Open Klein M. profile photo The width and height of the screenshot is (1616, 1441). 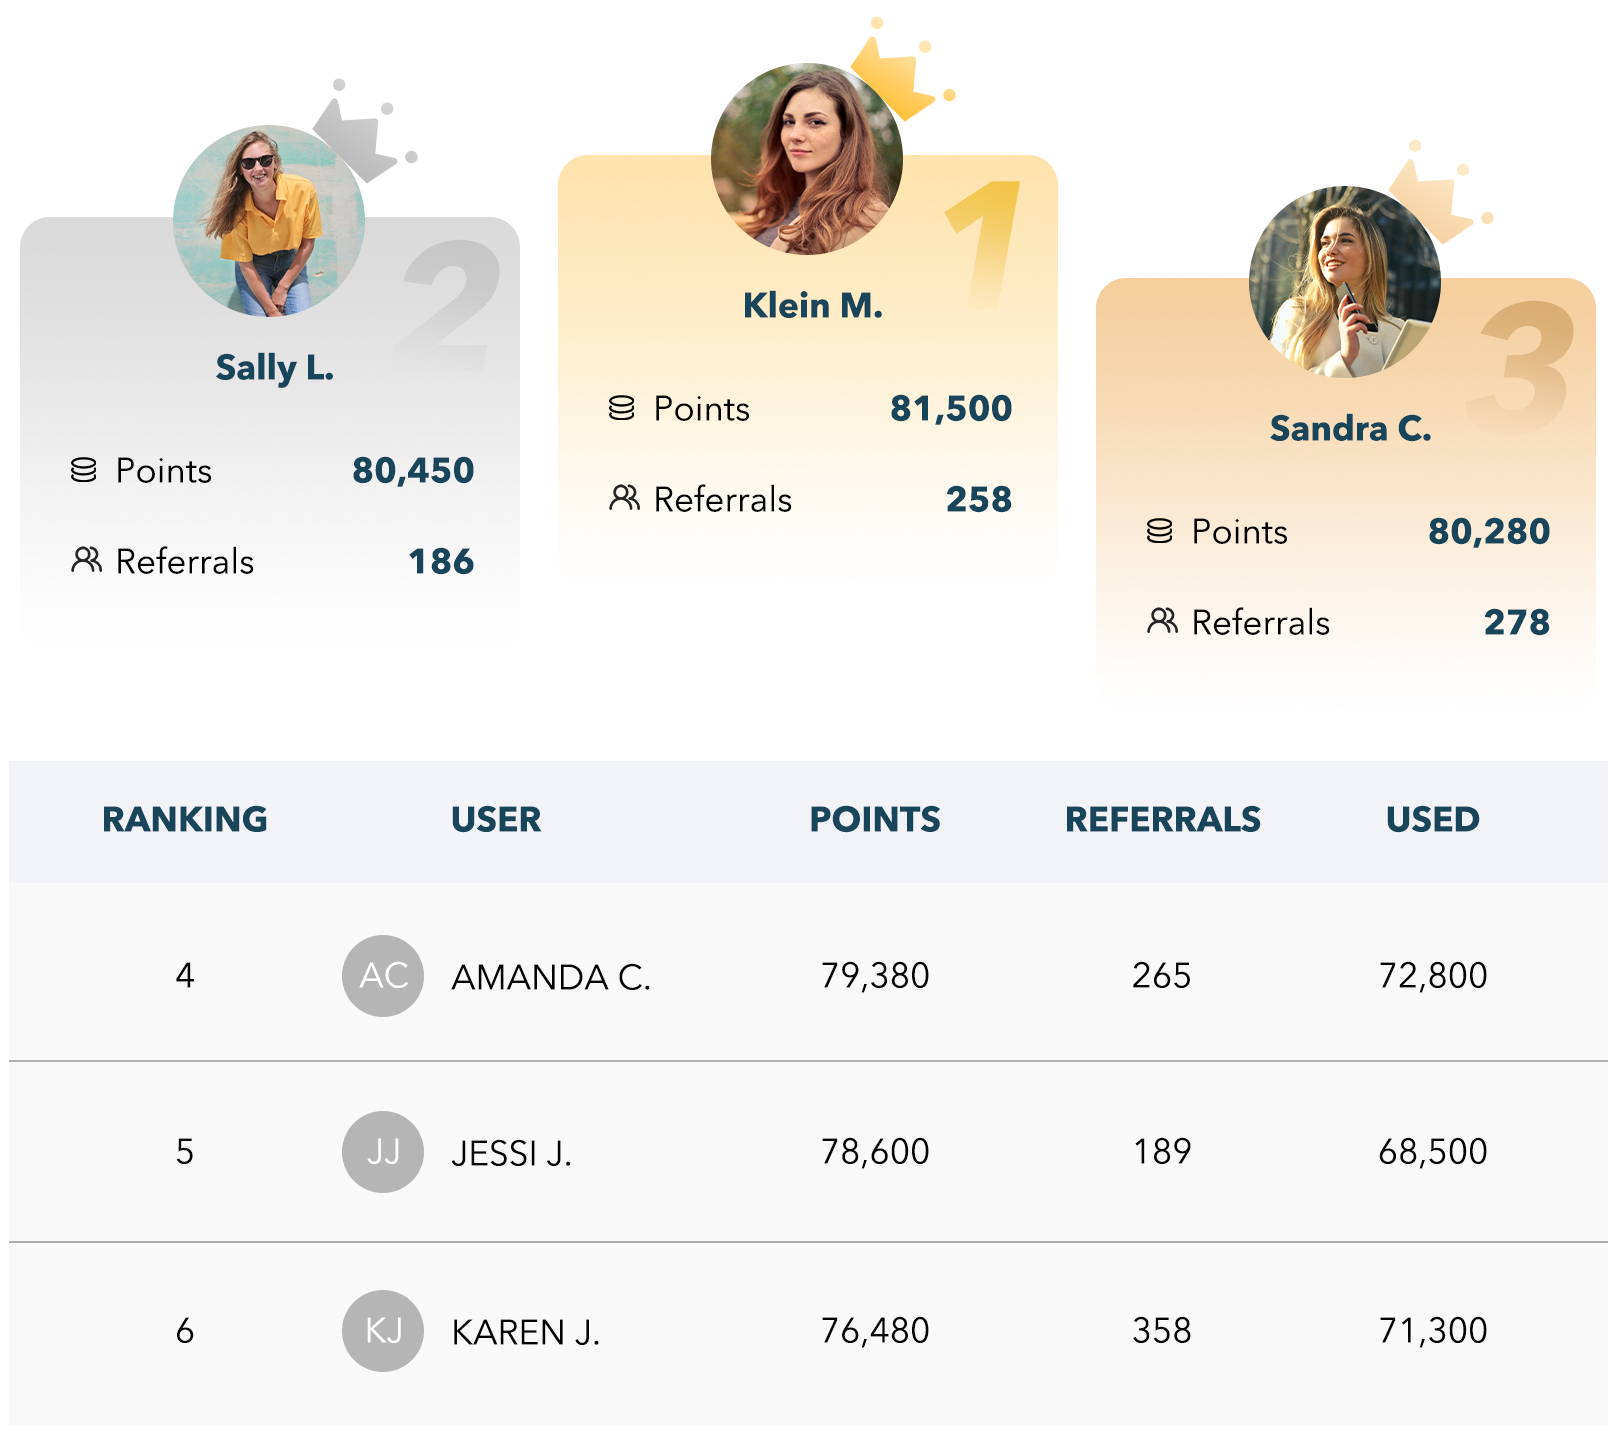[807, 159]
